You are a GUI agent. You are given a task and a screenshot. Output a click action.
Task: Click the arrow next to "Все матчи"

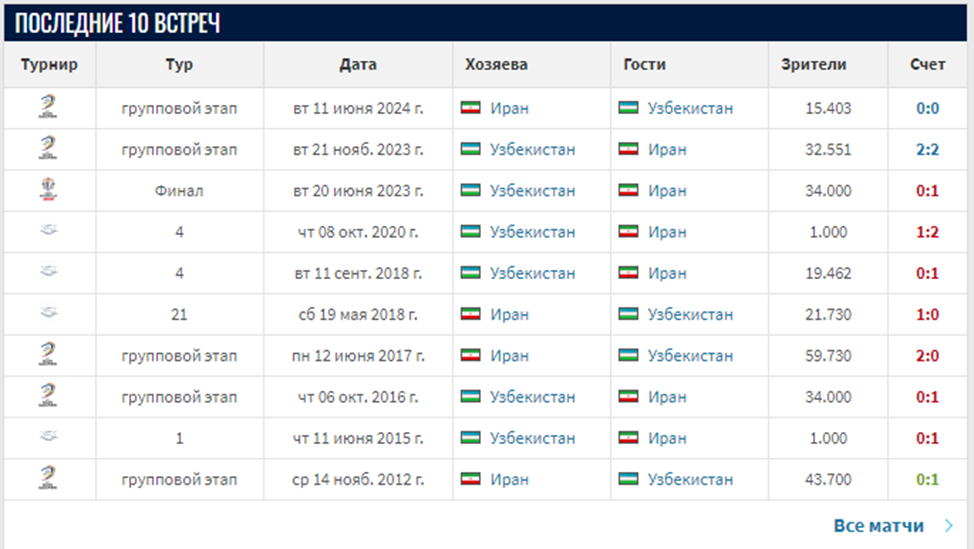pos(949,525)
